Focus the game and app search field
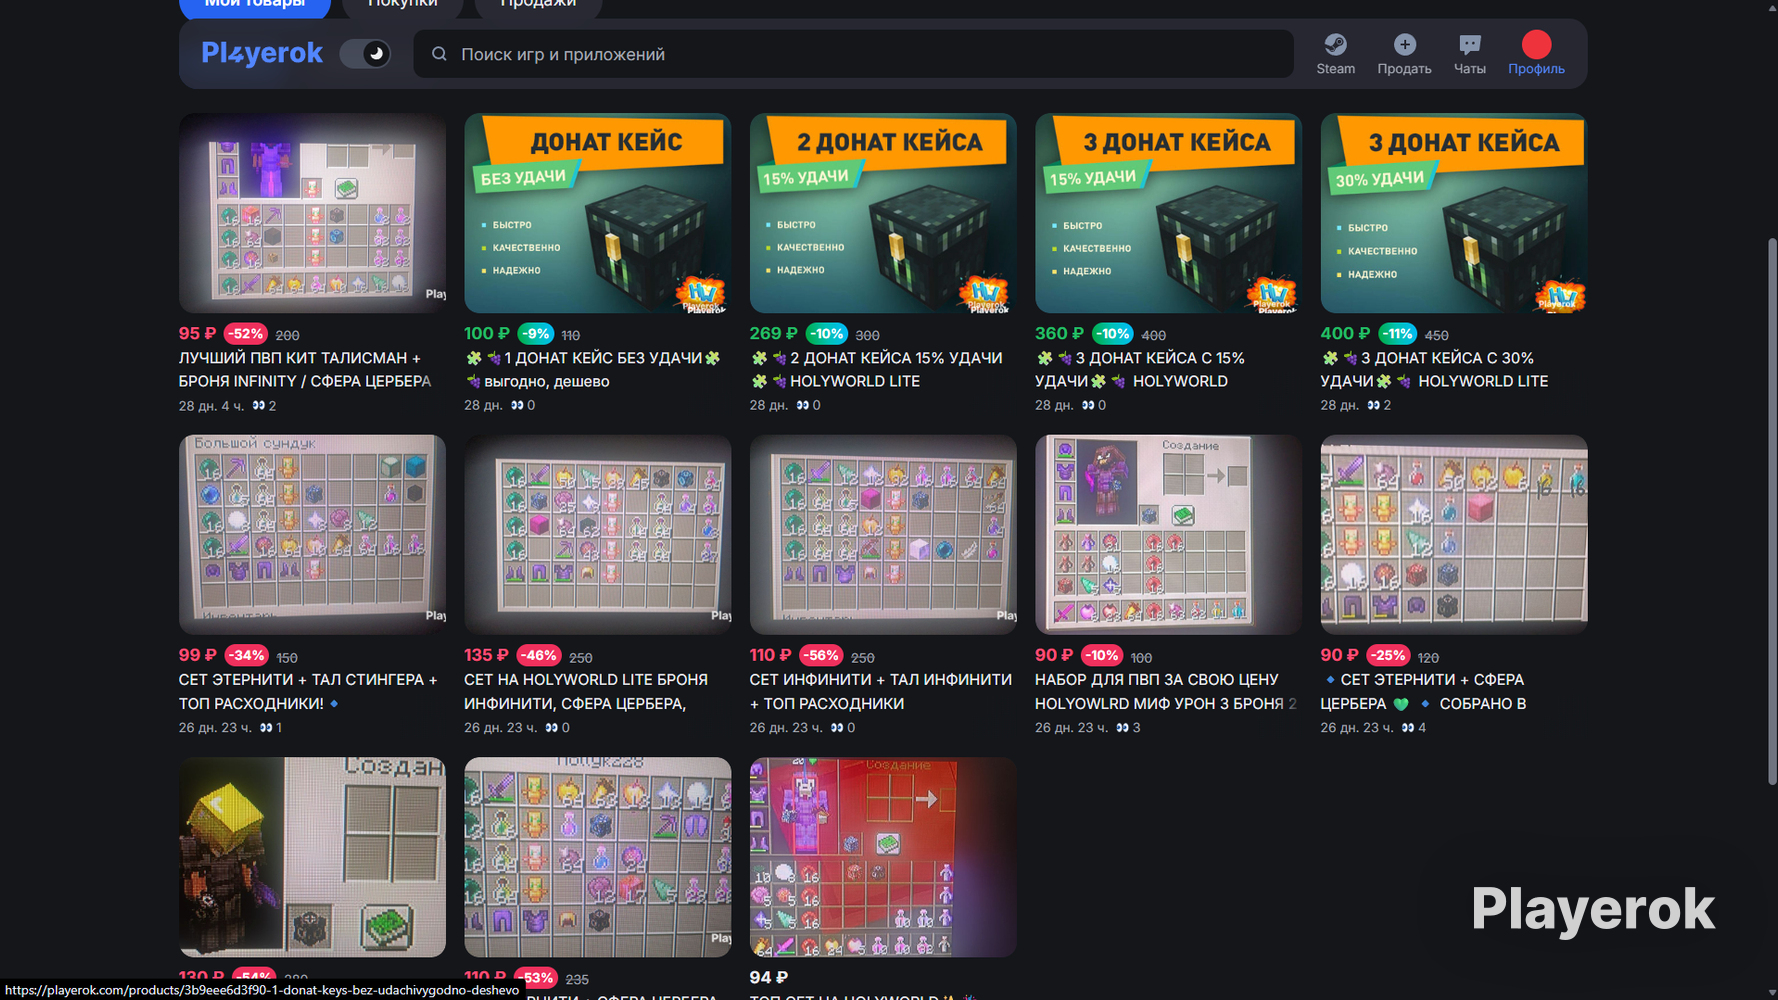The width and height of the screenshot is (1778, 1000). pyautogui.click(x=854, y=54)
